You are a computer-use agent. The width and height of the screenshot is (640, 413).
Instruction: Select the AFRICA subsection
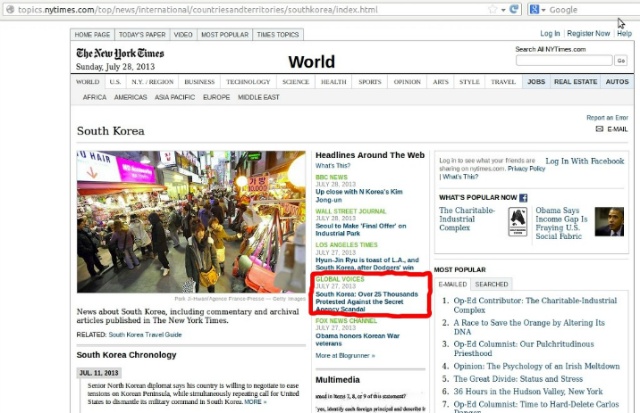tap(94, 97)
